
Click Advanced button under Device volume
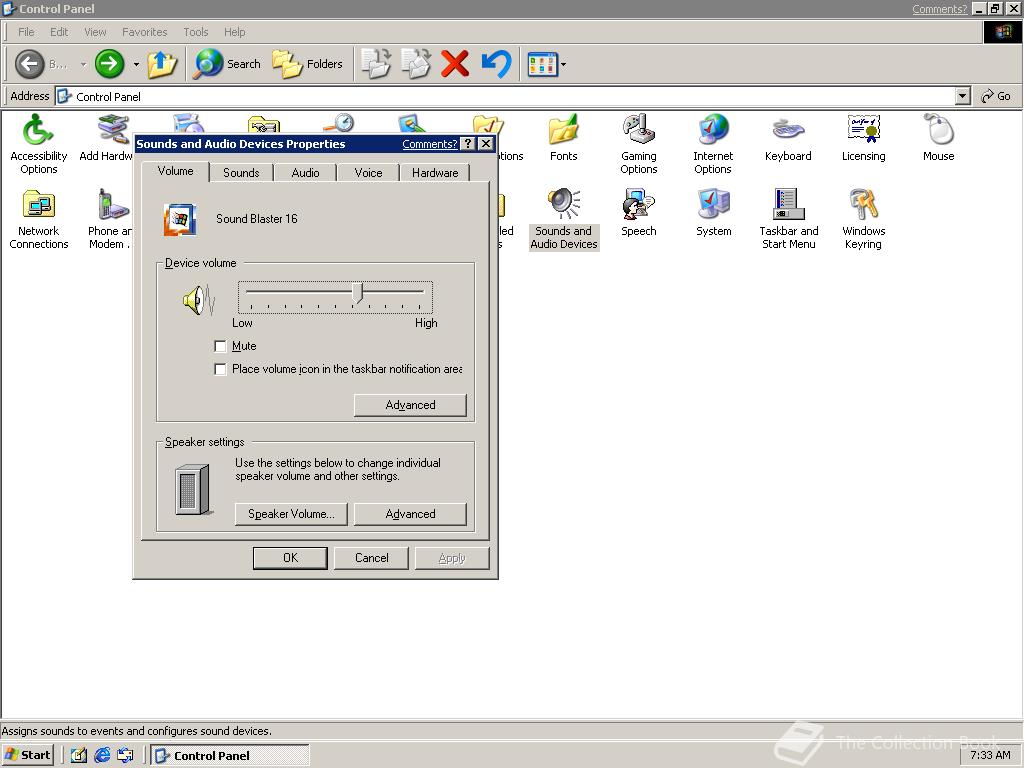410,405
